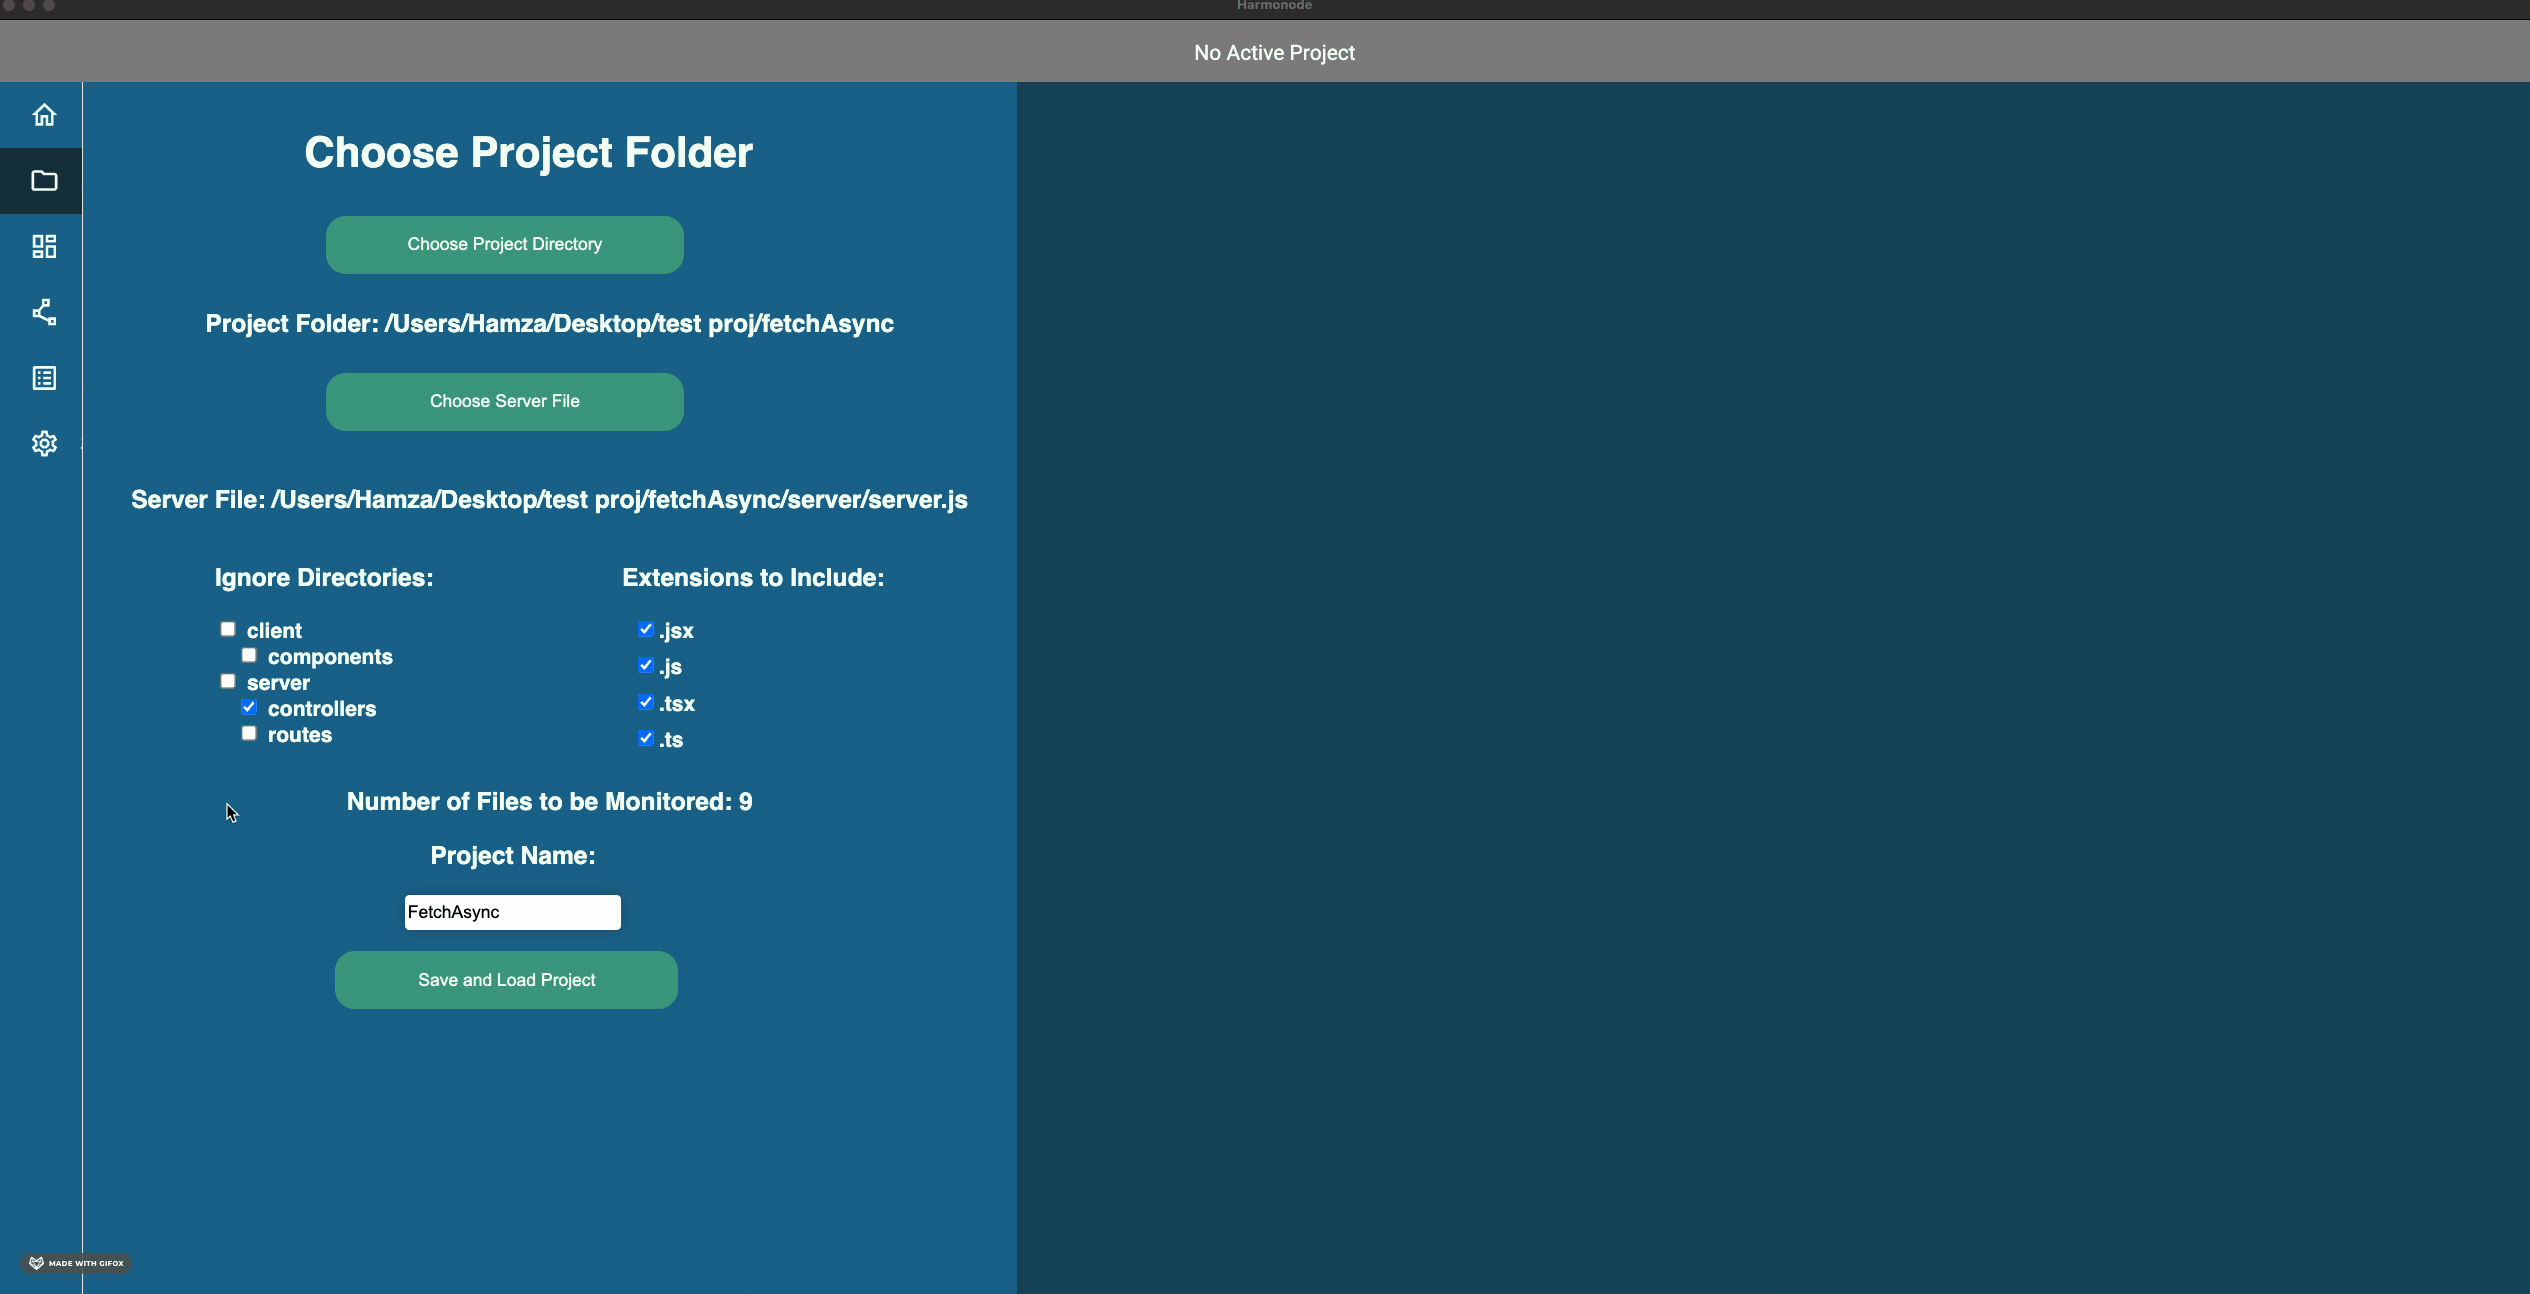This screenshot has width=2530, height=1294.
Task: Check the server directory checkbox
Action: pos(228,681)
